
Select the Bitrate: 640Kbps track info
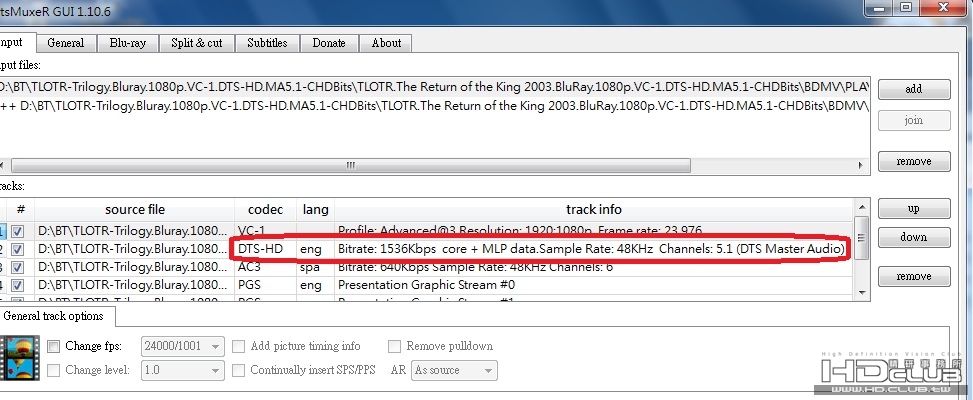(x=475, y=267)
